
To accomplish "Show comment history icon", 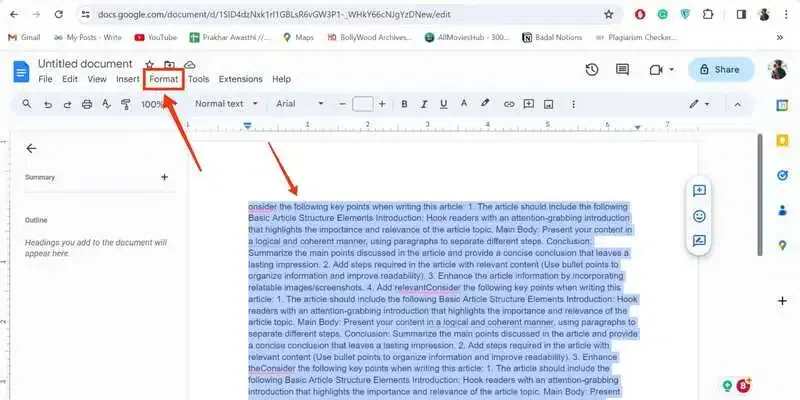I will click(622, 70).
